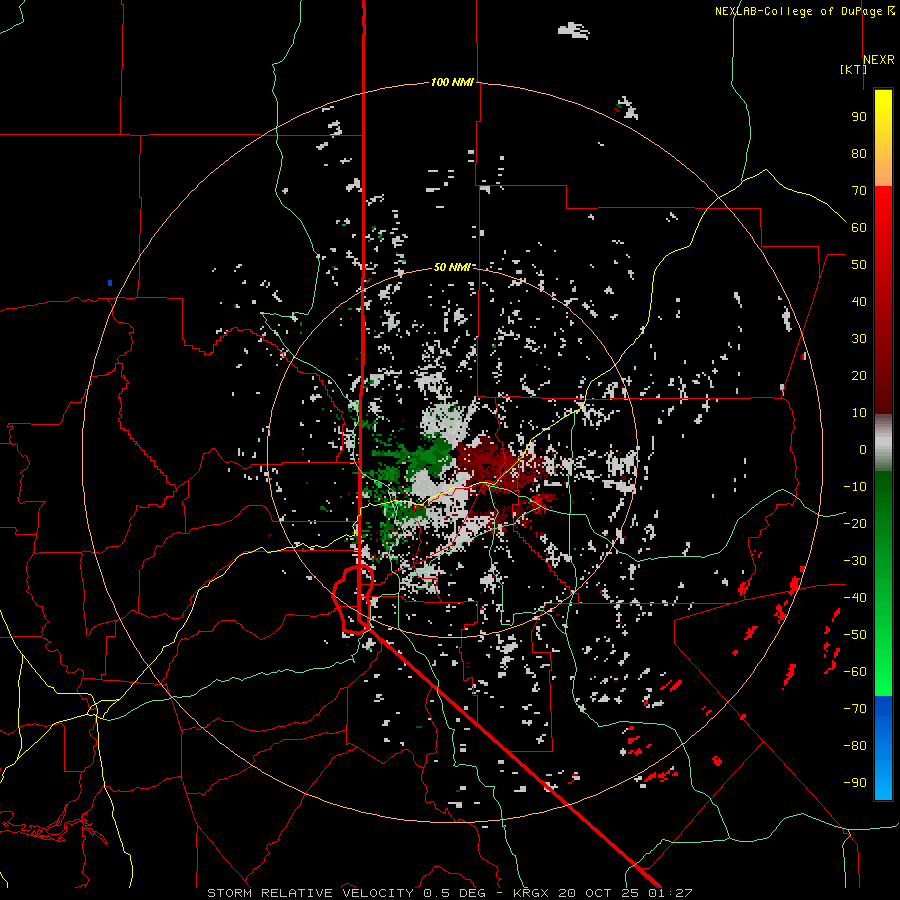900x900 pixels.
Task: Click the 30 value on velocity scale
Action: [x=859, y=339]
